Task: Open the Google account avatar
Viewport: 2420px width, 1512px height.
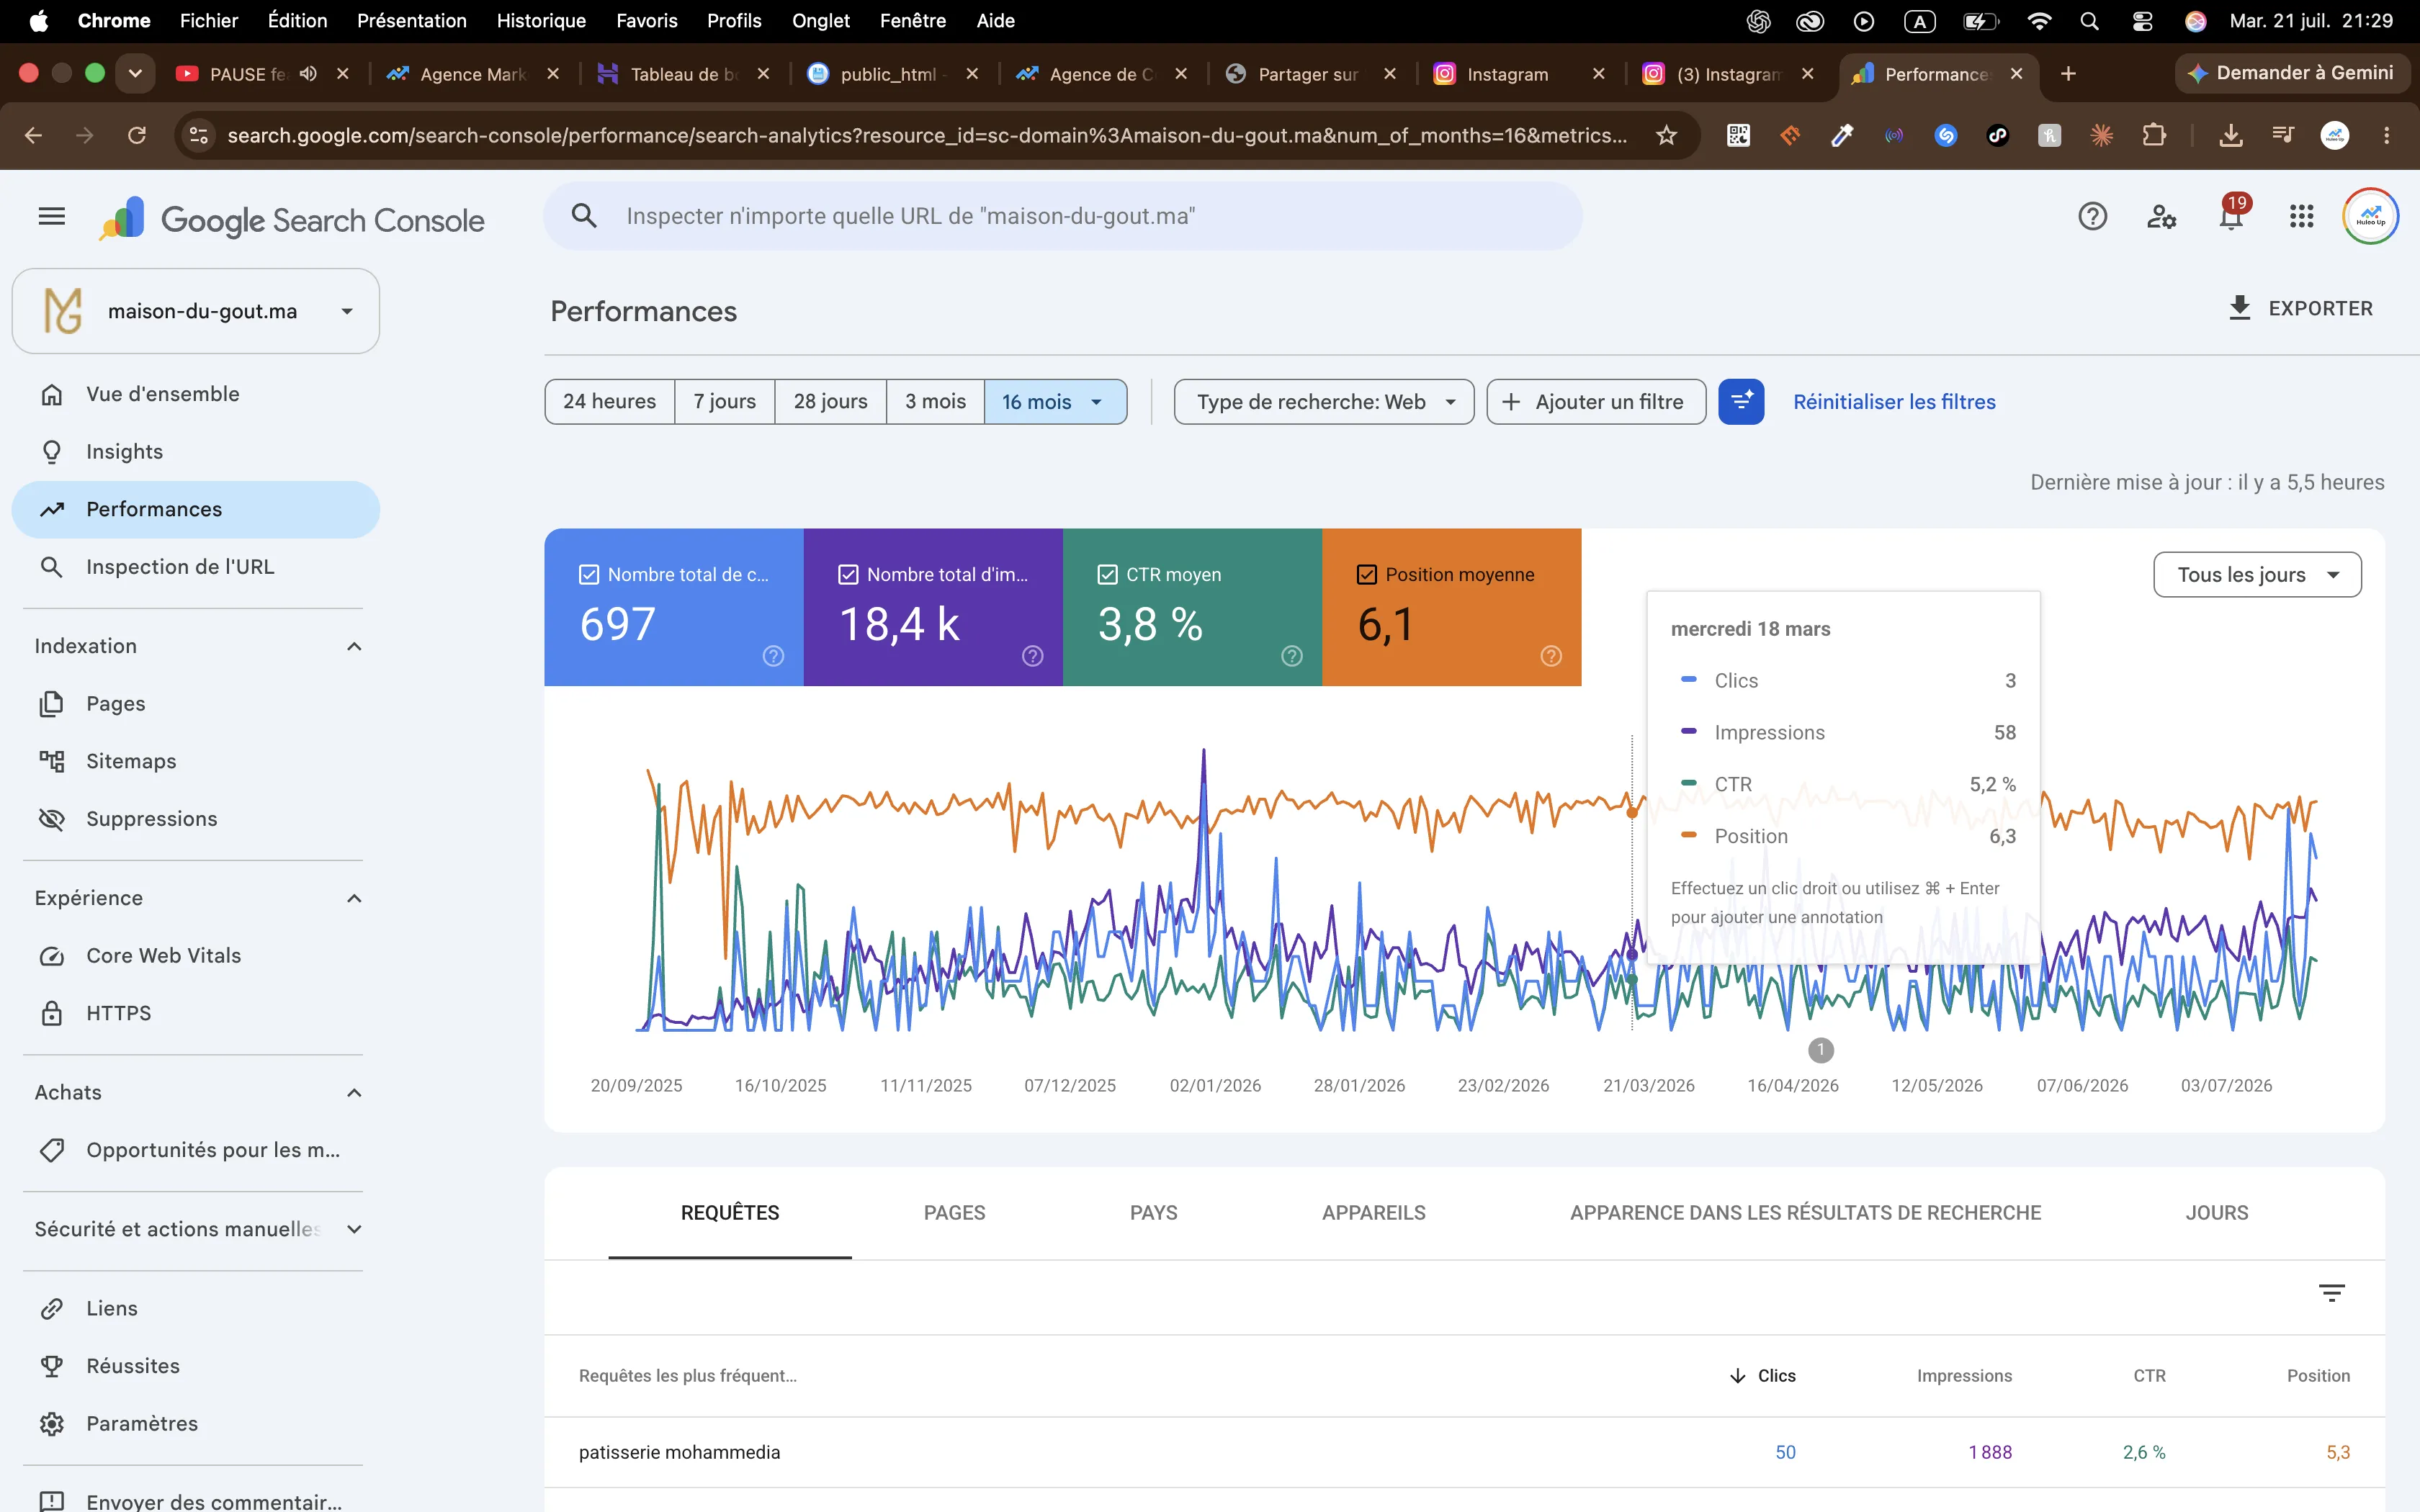Action: (x=2370, y=216)
